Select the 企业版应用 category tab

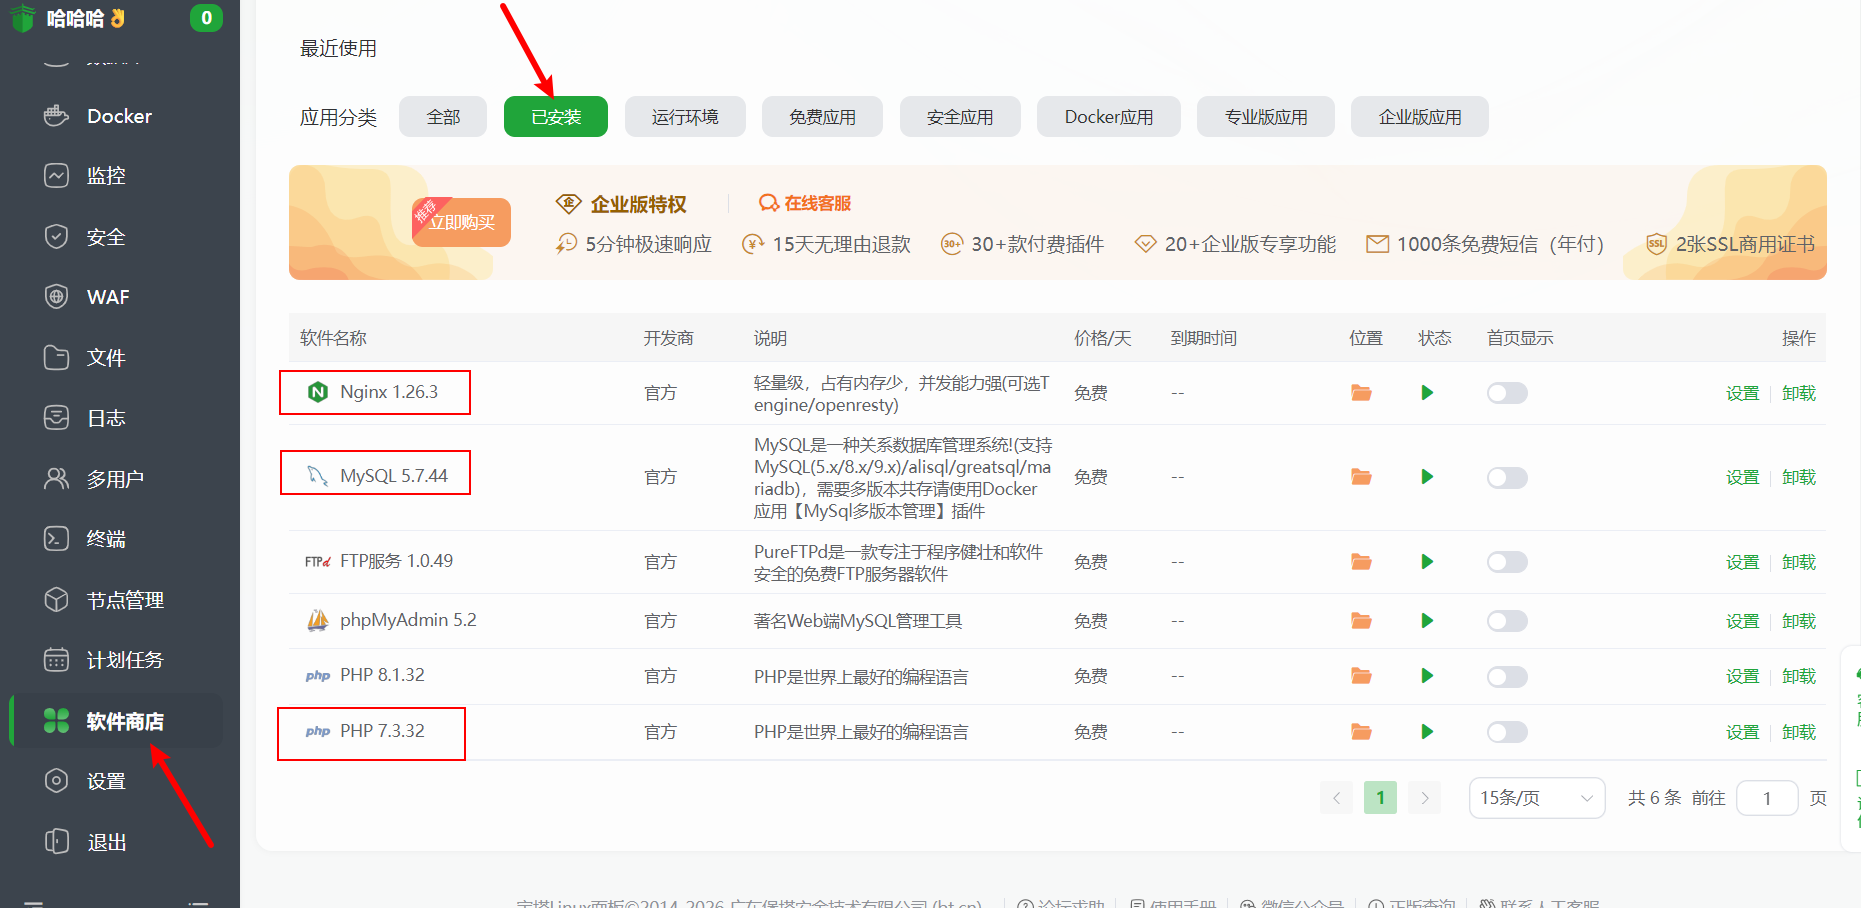click(1420, 117)
